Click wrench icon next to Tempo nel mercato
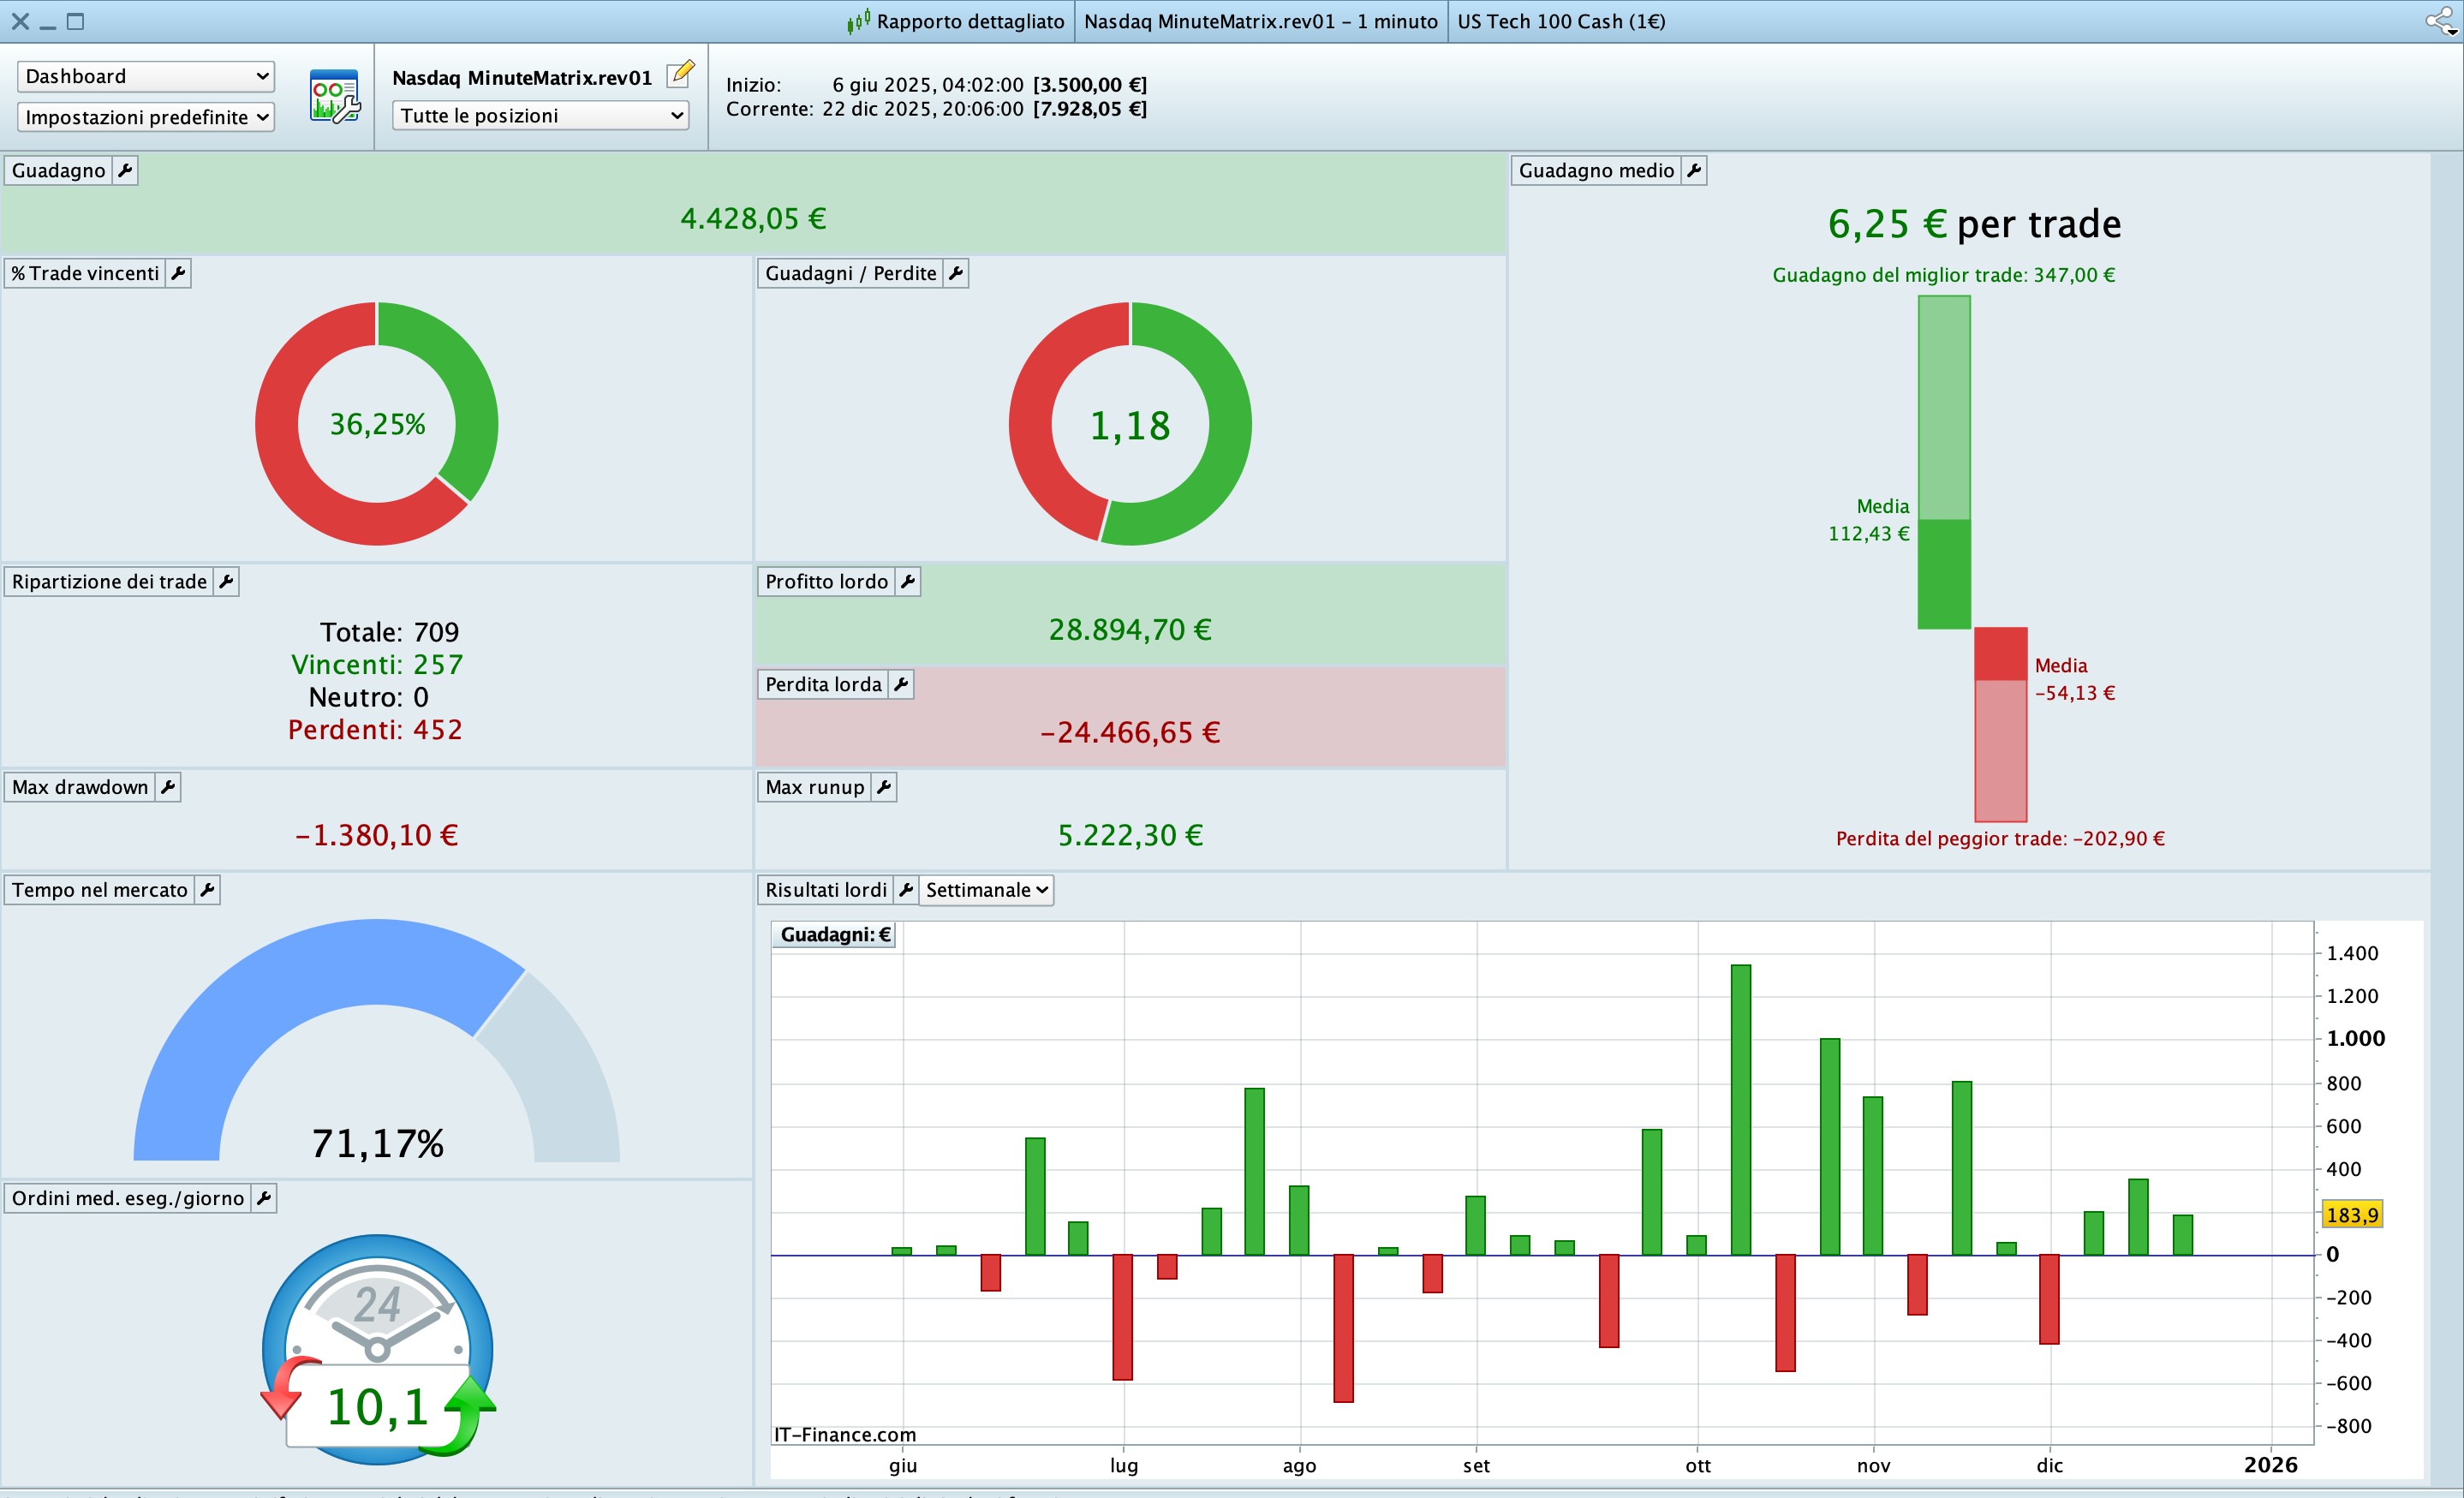Image resolution: width=2464 pixels, height=1498 pixels. point(207,891)
